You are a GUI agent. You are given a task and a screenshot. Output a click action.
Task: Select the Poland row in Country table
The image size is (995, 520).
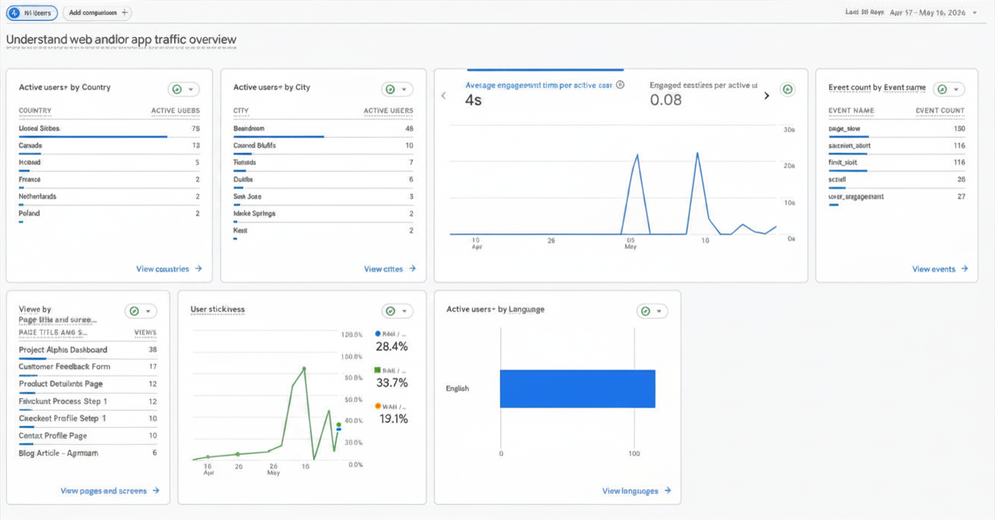point(109,214)
